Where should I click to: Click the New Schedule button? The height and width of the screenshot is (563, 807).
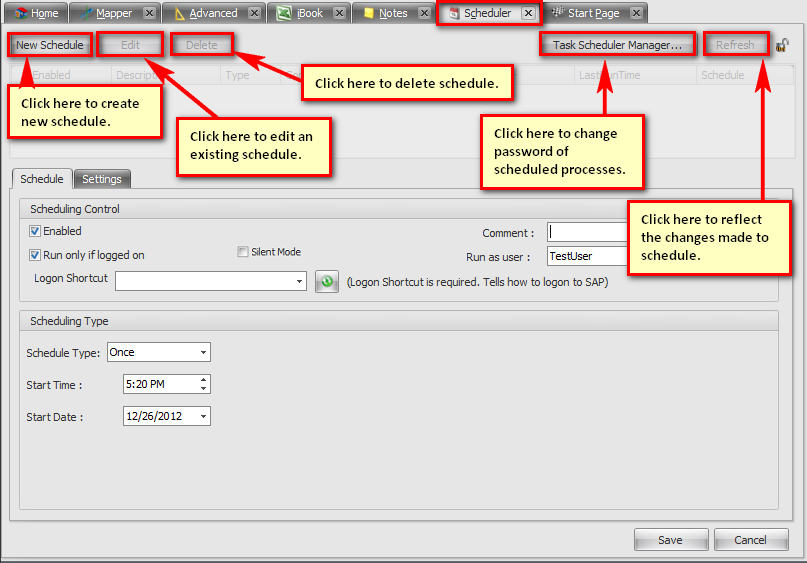pyautogui.click(x=50, y=45)
